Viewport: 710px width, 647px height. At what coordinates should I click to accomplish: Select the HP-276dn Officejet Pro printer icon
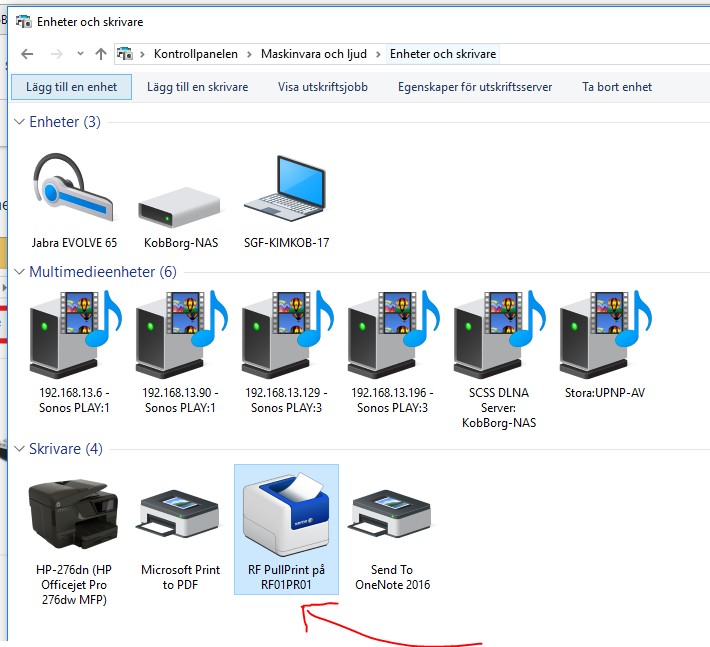[73, 514]
